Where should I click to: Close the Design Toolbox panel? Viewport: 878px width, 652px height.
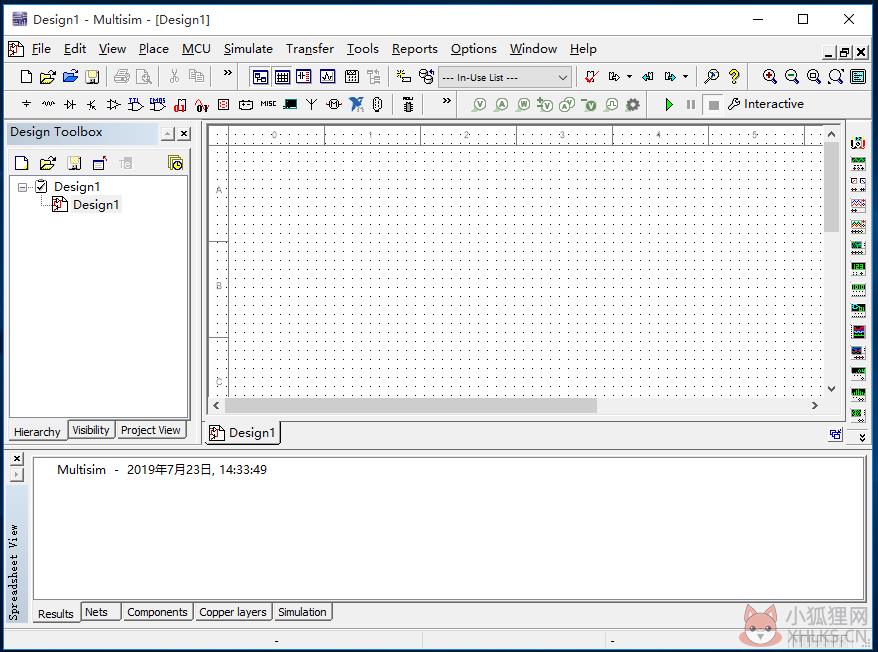[x=184, y=134]
